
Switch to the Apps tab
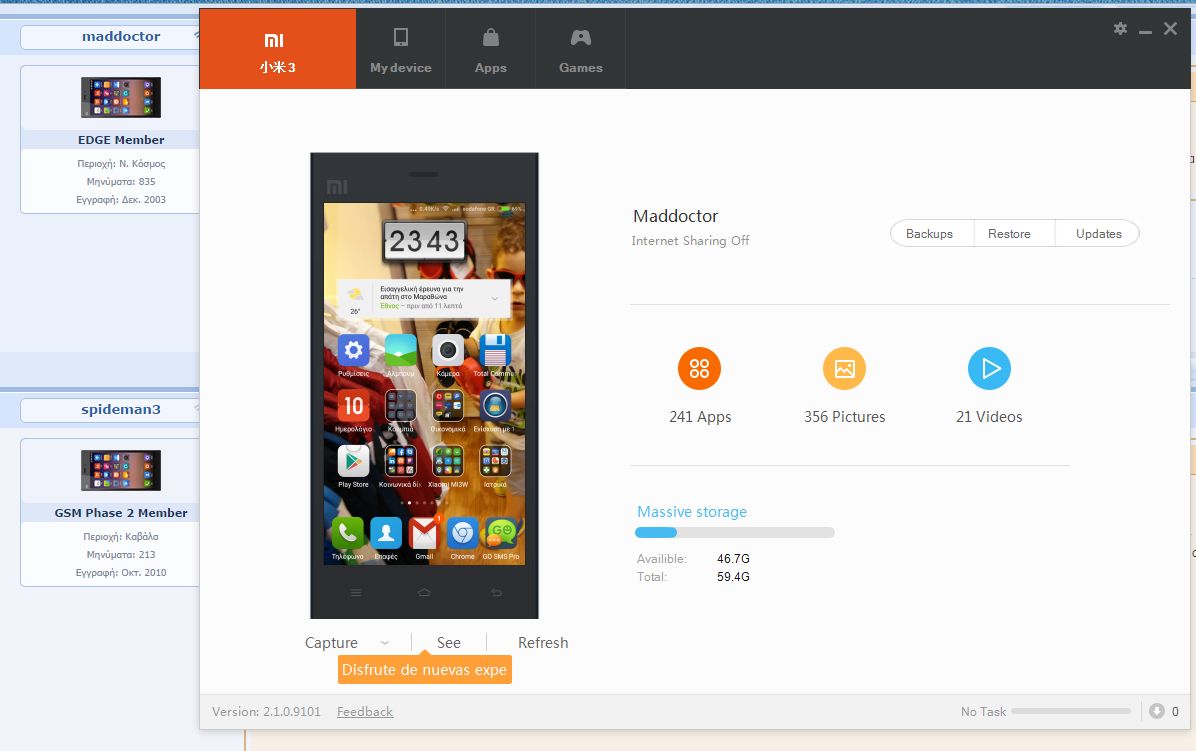490,50
